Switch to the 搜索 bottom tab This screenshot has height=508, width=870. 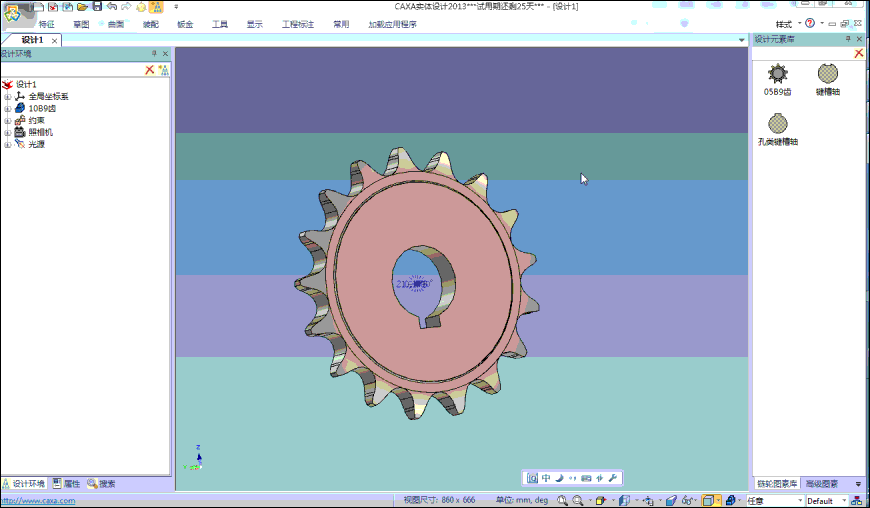(x=102, y=484)
